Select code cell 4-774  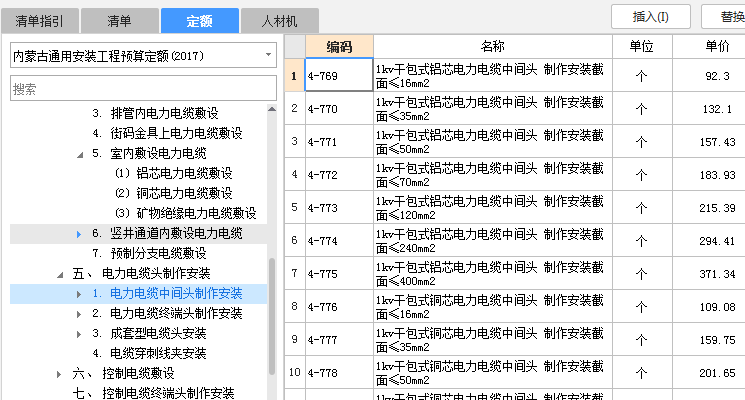point(339,240)
